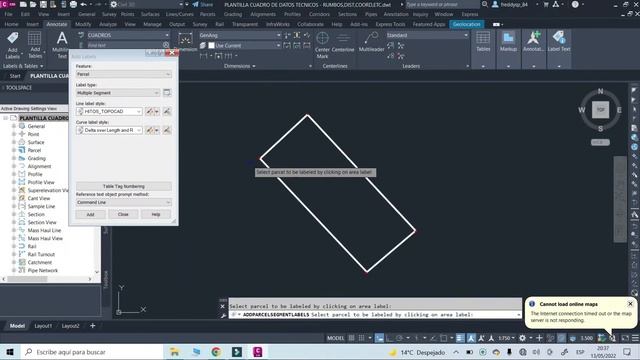Toggle drawing grid display in status bar

click(x=351, y=338)
